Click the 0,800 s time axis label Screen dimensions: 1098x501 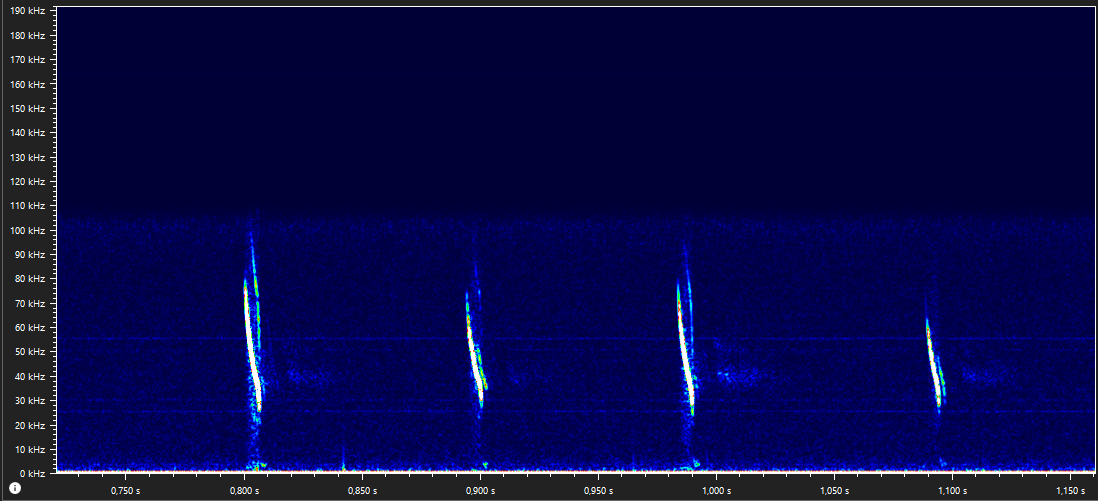point(243,491)
